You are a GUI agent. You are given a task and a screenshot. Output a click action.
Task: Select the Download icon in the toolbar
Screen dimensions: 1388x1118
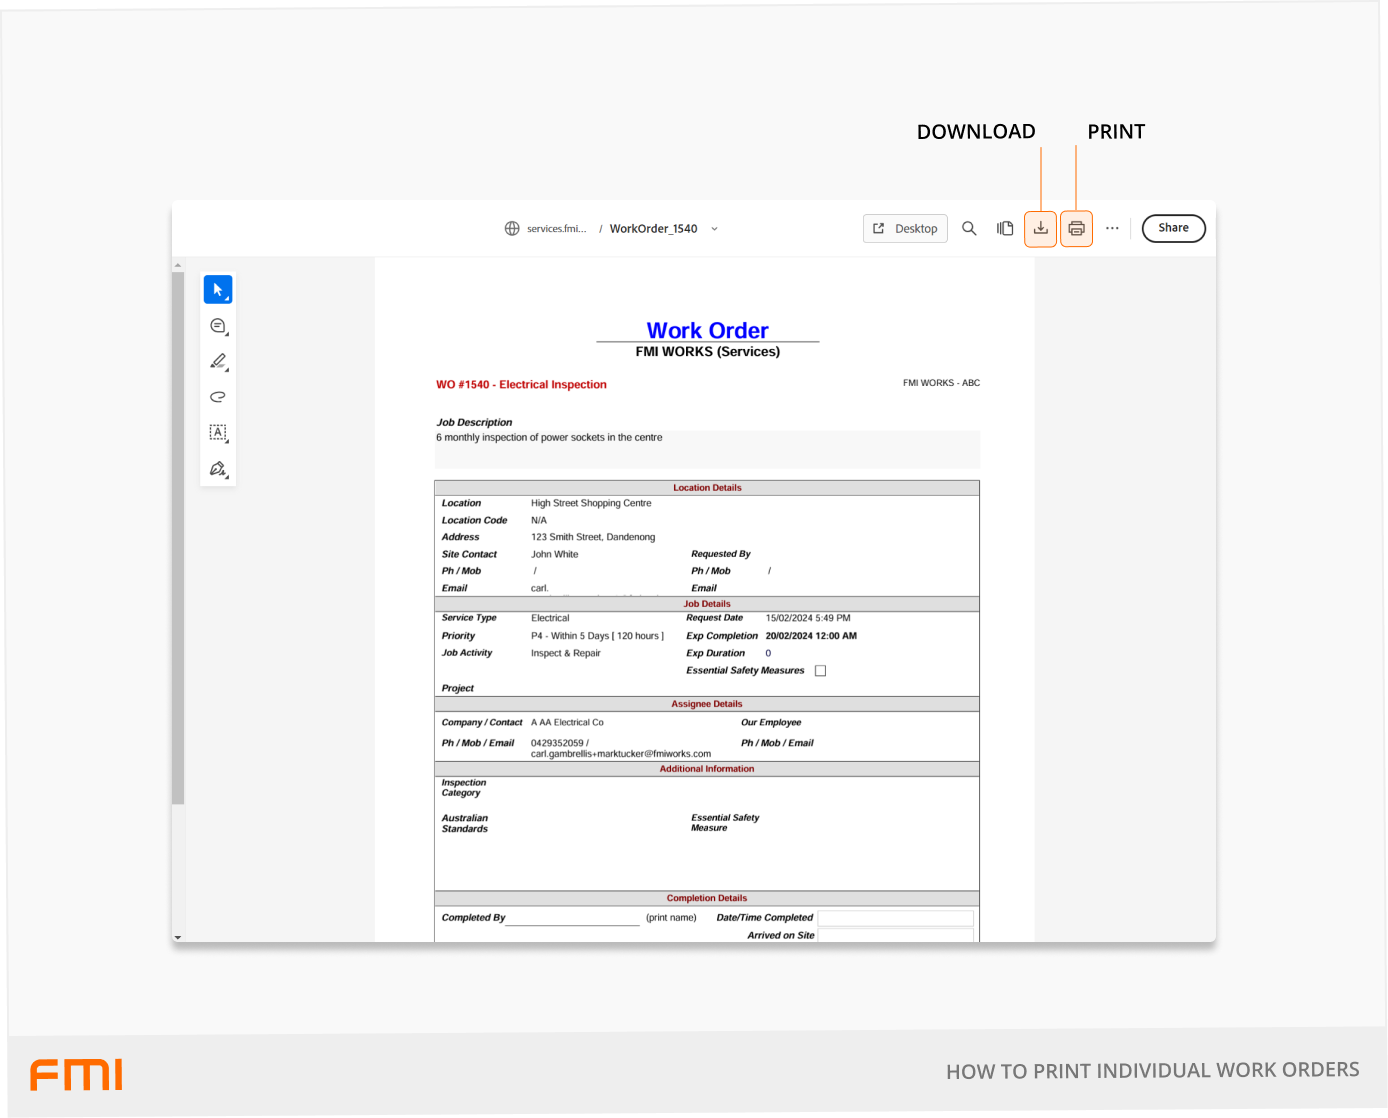click(1041, 228)
